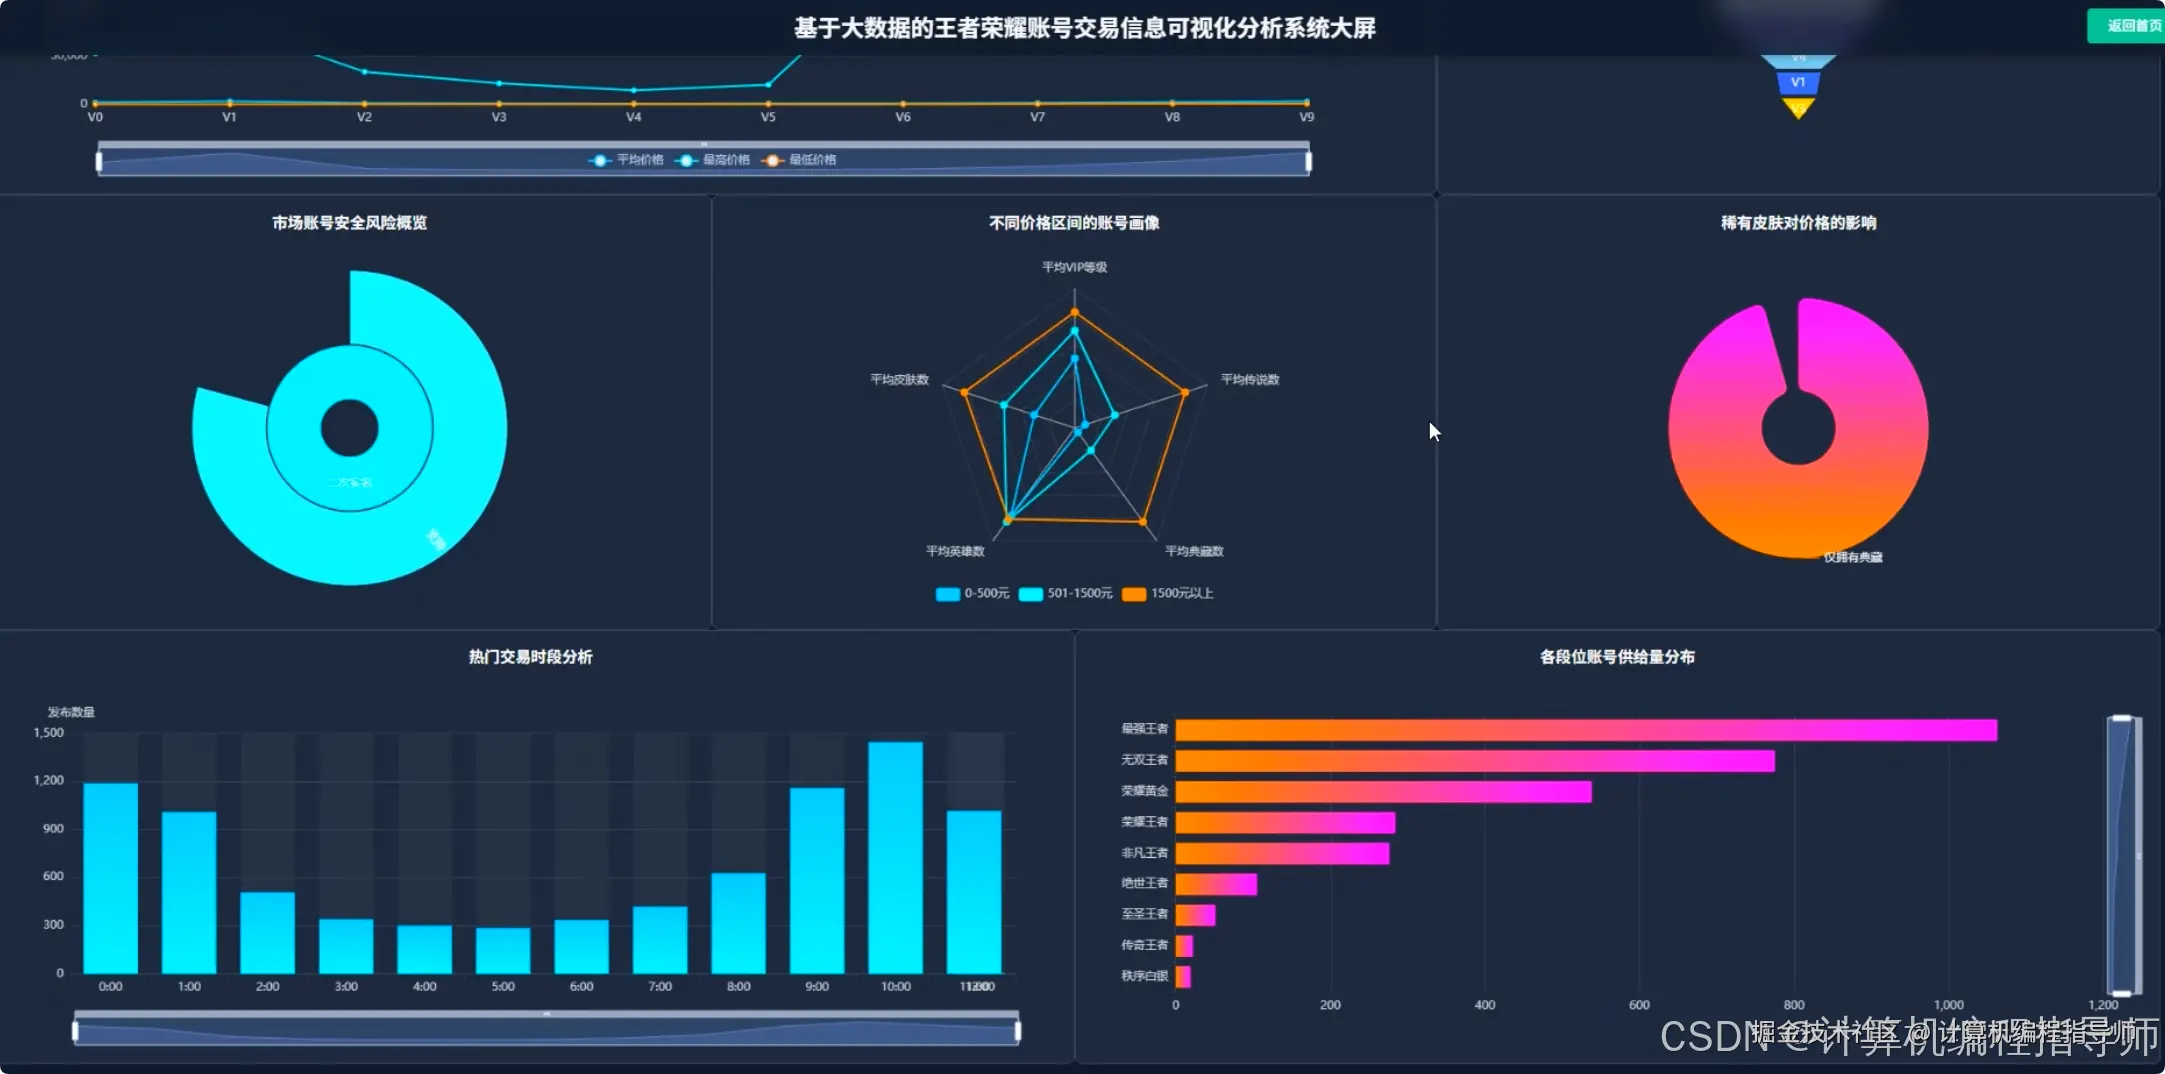The height and width of the screenshot is (1074, 2165).
Task: Toggle the 最低价格 legend series
Action: tap(800, 160)
